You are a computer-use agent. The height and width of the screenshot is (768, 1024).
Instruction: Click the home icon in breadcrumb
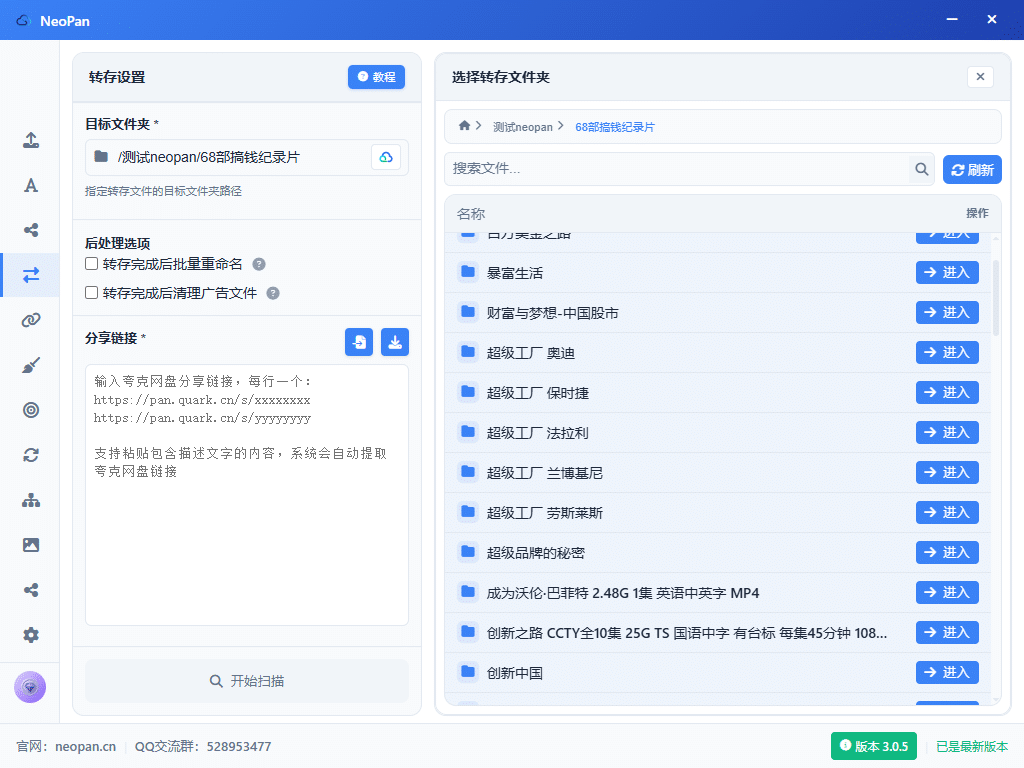(464, 126)
